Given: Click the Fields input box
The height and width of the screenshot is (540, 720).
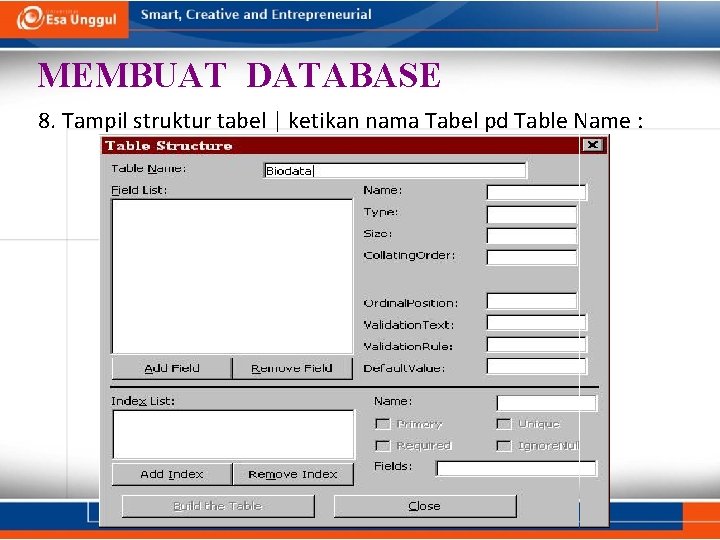Looking at the screenshot, I should tap(516, 468).
